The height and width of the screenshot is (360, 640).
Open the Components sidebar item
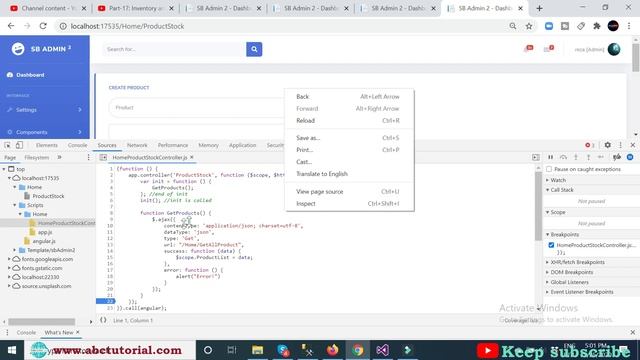click(x=44, y=132)
